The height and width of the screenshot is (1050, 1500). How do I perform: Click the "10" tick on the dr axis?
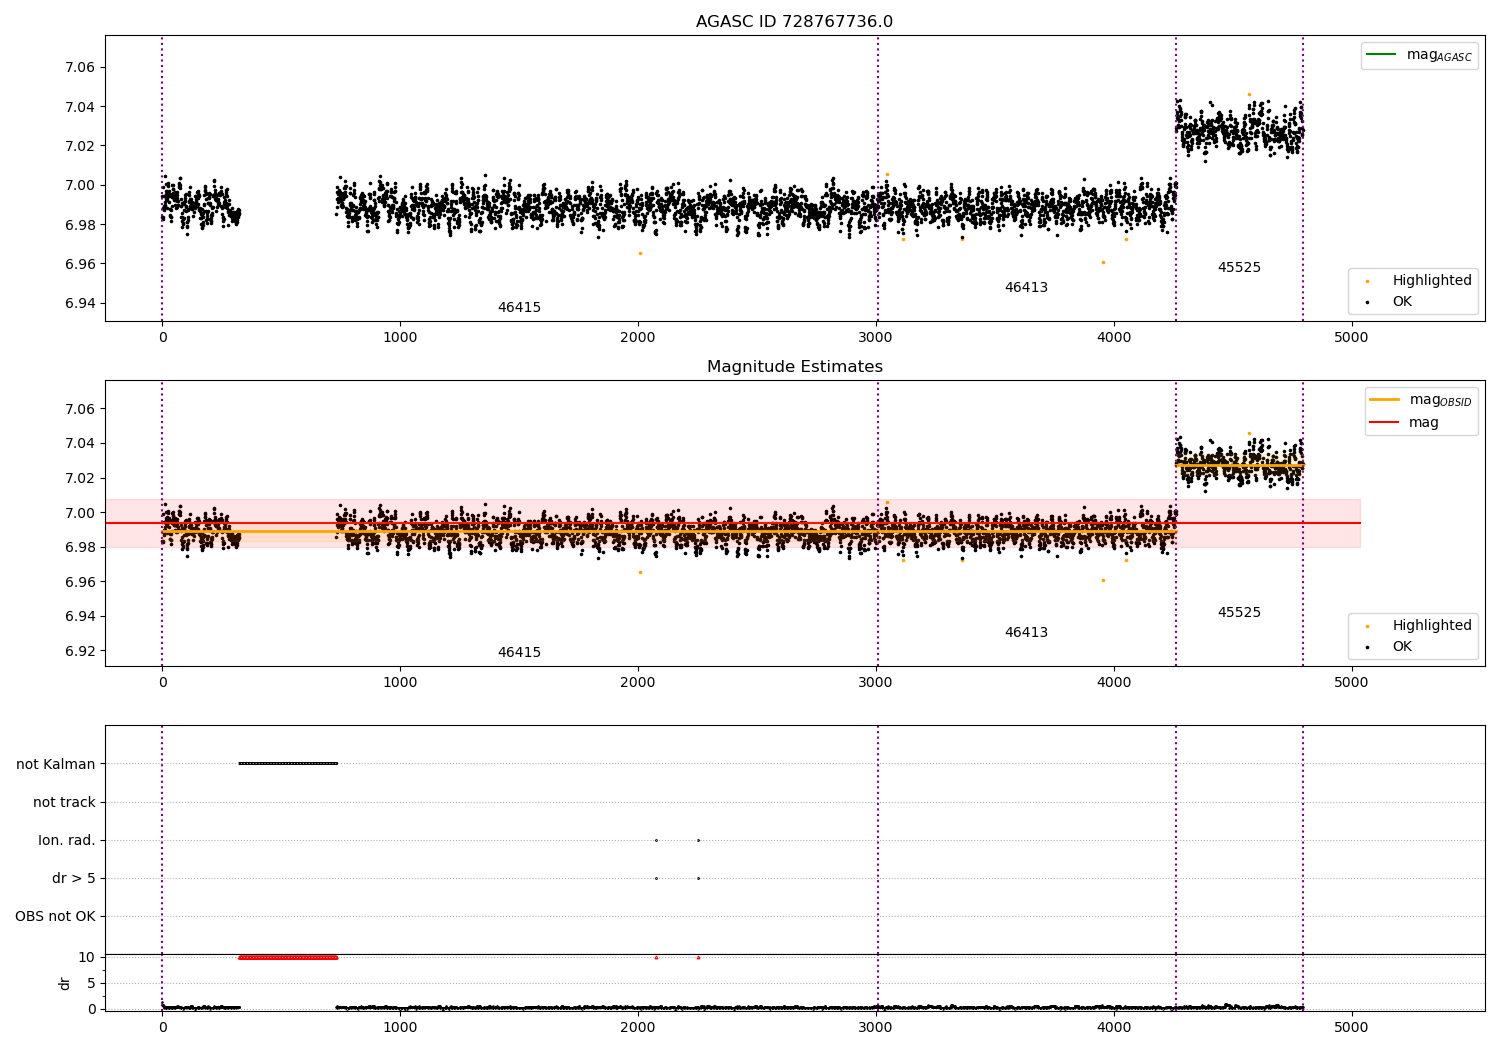click(87, 957)
